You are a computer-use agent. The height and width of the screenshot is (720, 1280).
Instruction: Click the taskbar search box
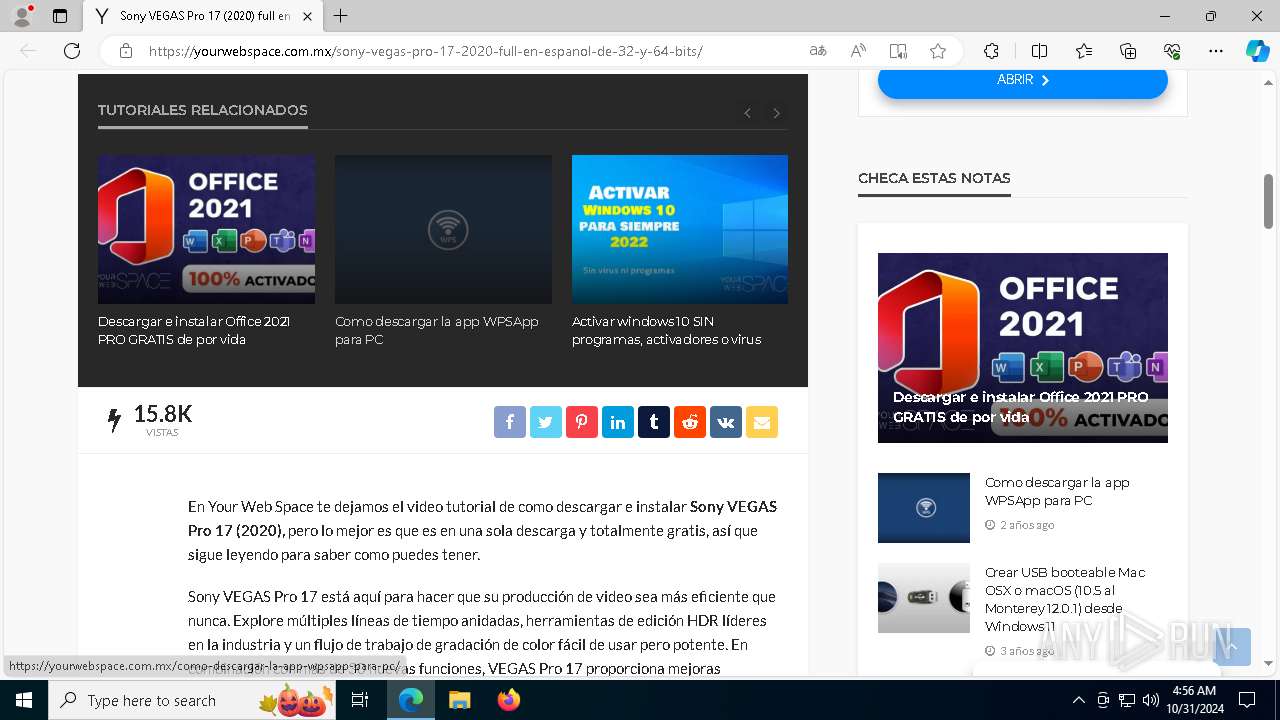tap(193, 700)
